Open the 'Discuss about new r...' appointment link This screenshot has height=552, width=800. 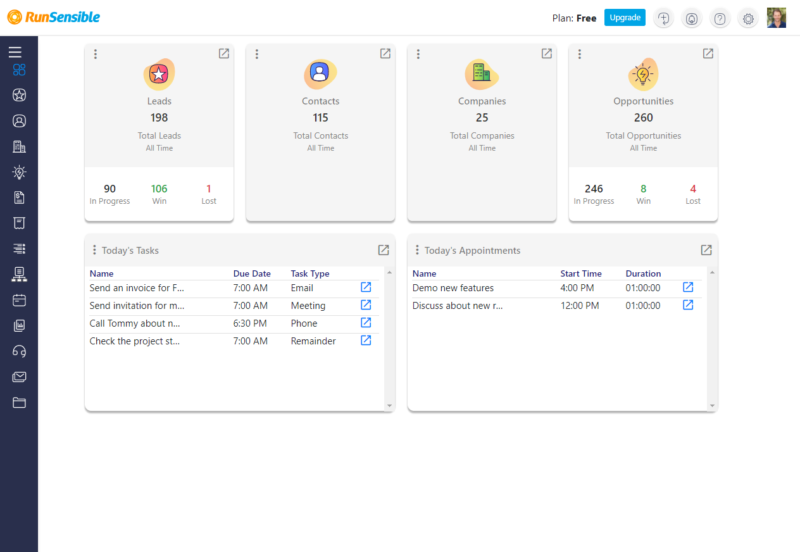pos(688,305)
